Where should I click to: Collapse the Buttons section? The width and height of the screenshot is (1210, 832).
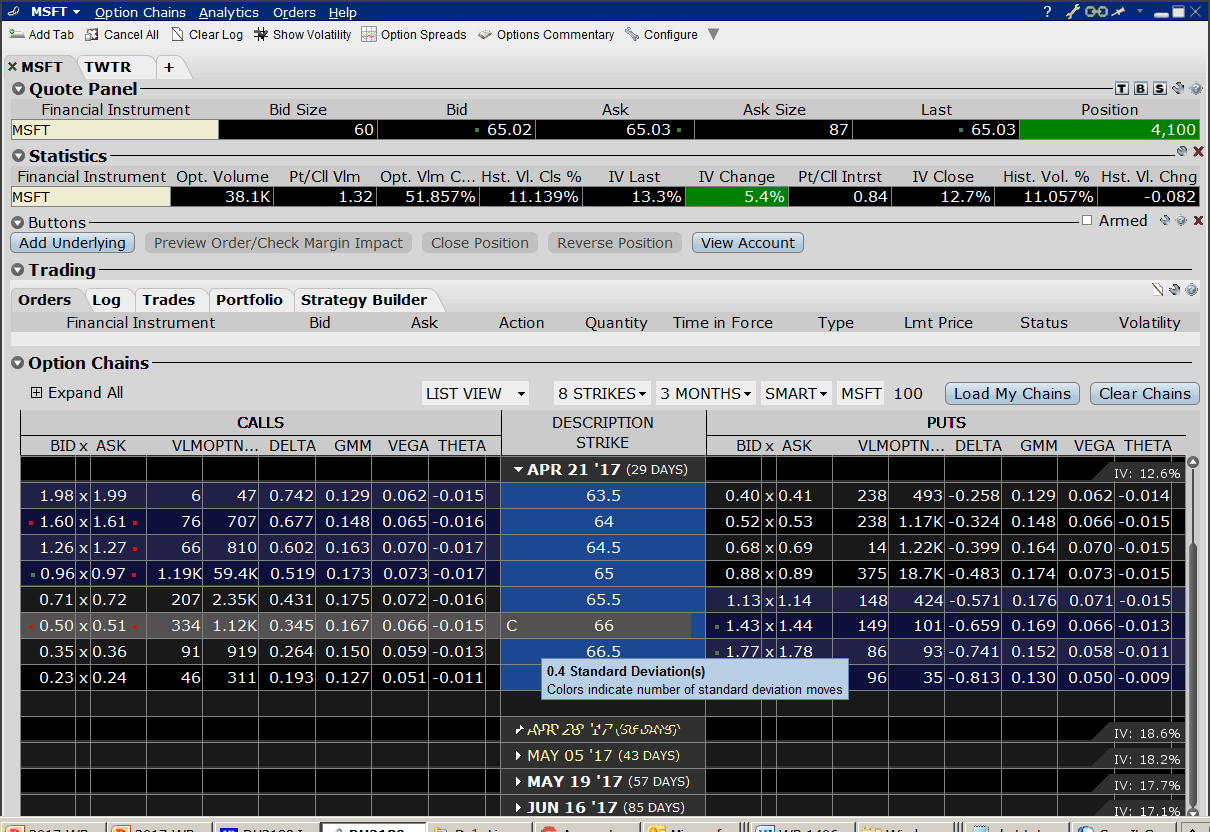(x=18, y=223)
